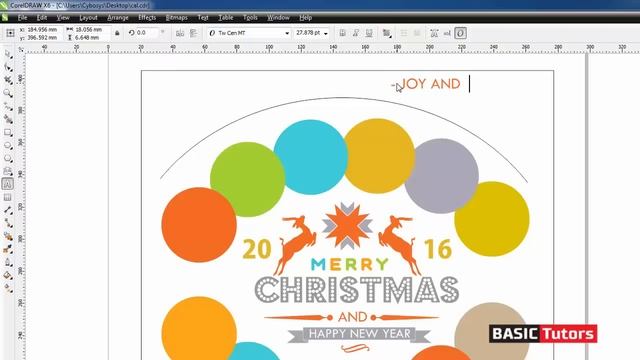Select the Basic Shapes tool
This screenshot has height=360, width=640.
tap(8, 171)
